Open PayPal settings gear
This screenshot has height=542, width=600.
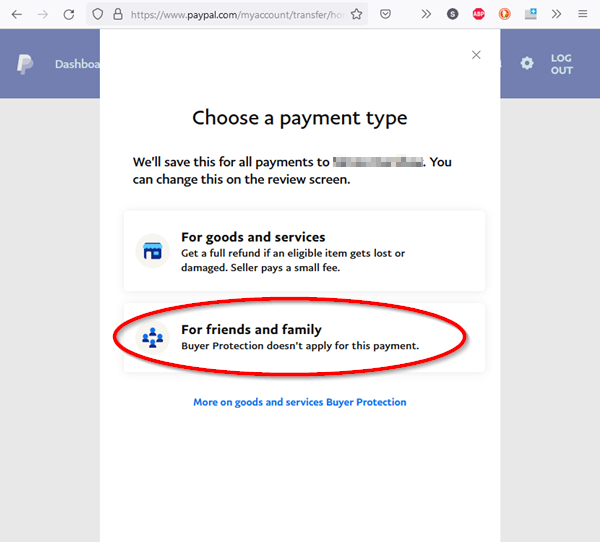527,63
